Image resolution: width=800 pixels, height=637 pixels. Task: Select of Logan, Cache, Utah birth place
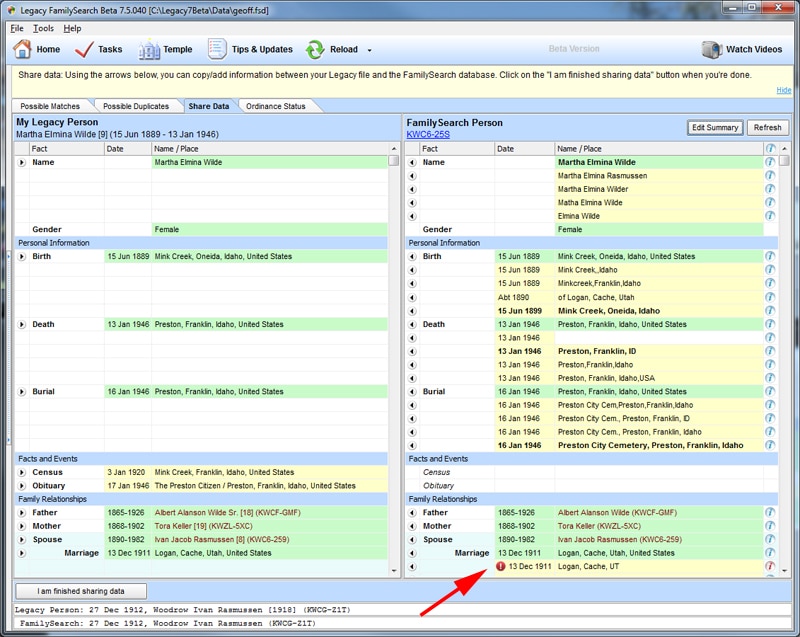tap(596, 297)
